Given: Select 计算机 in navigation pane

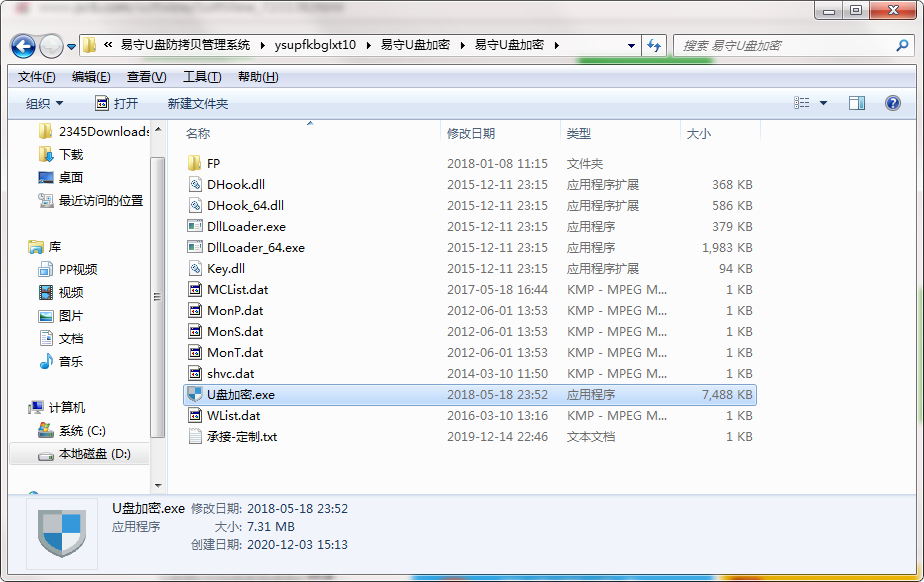Looking at the screenshot, I should pyautogui.click(x=57, y=408).
